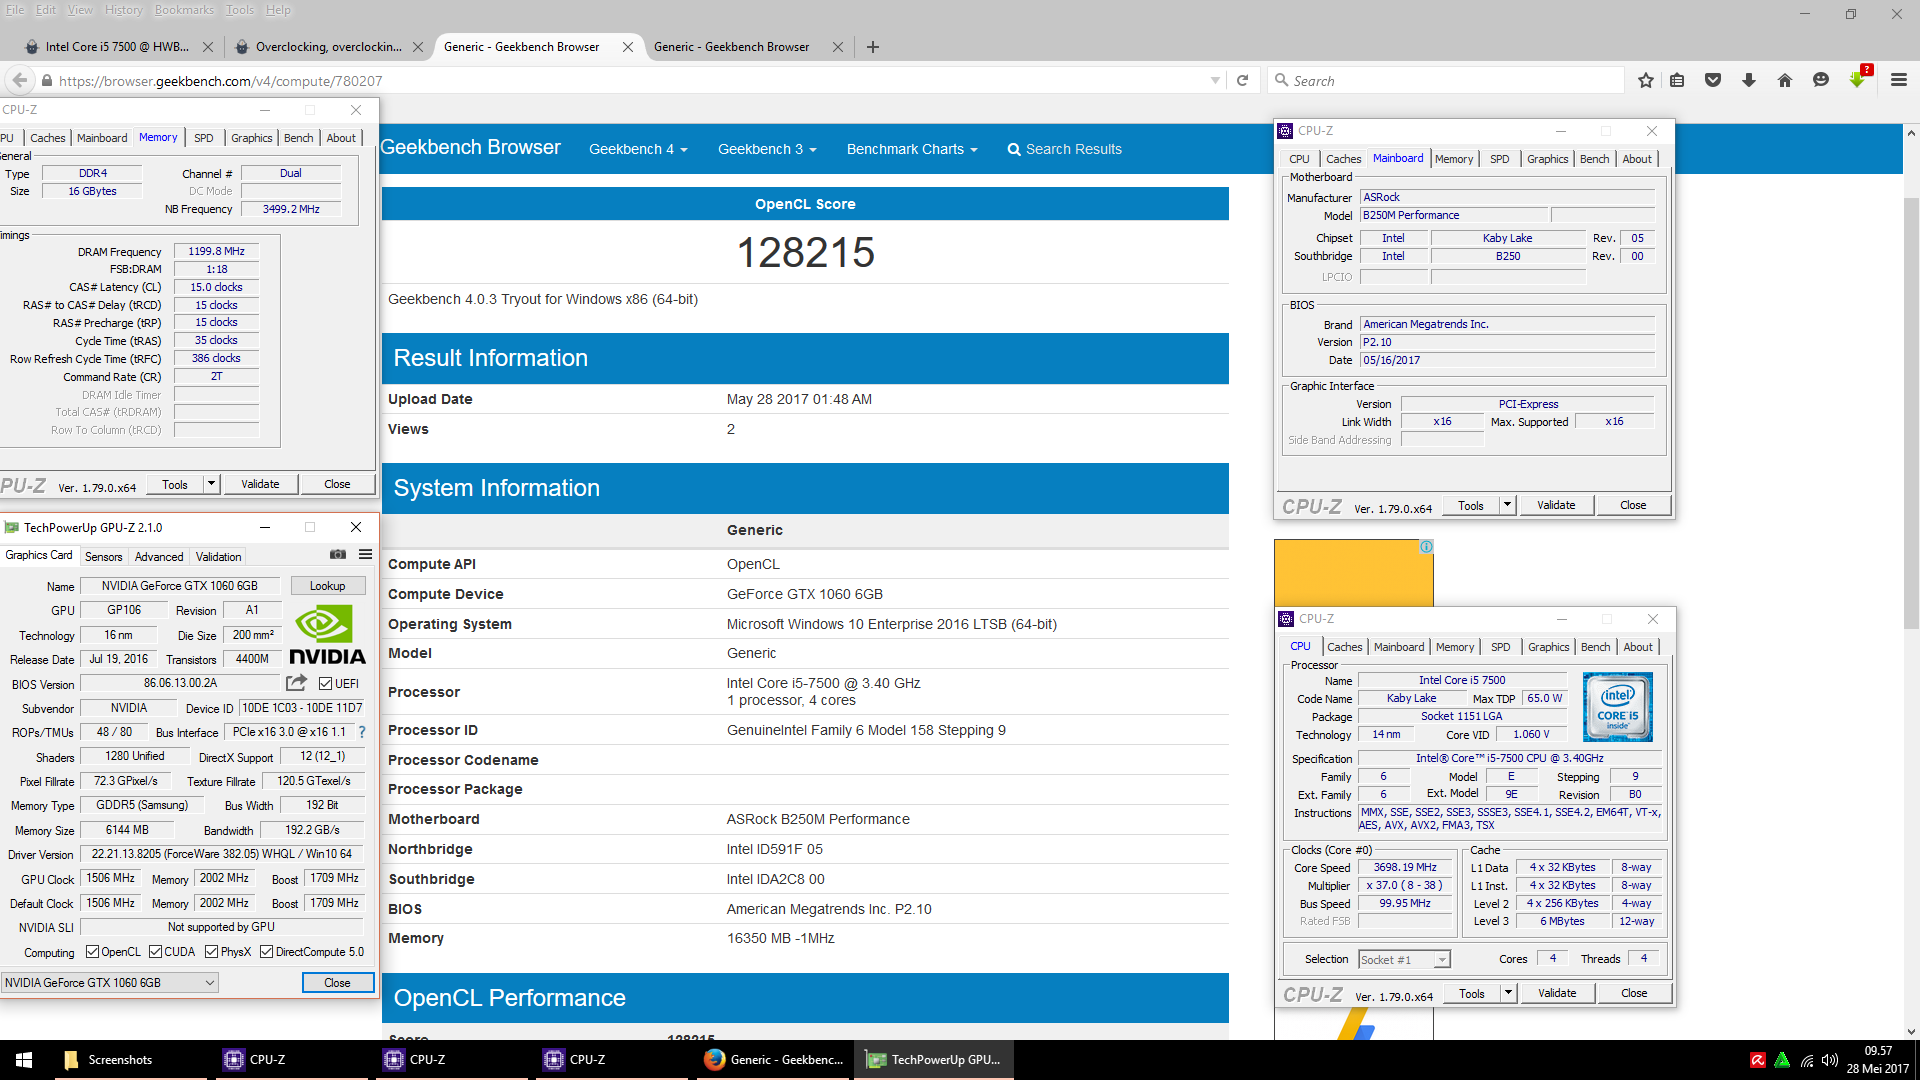
Task: Reload the Geekbench page
Action: pos(1242,81)
